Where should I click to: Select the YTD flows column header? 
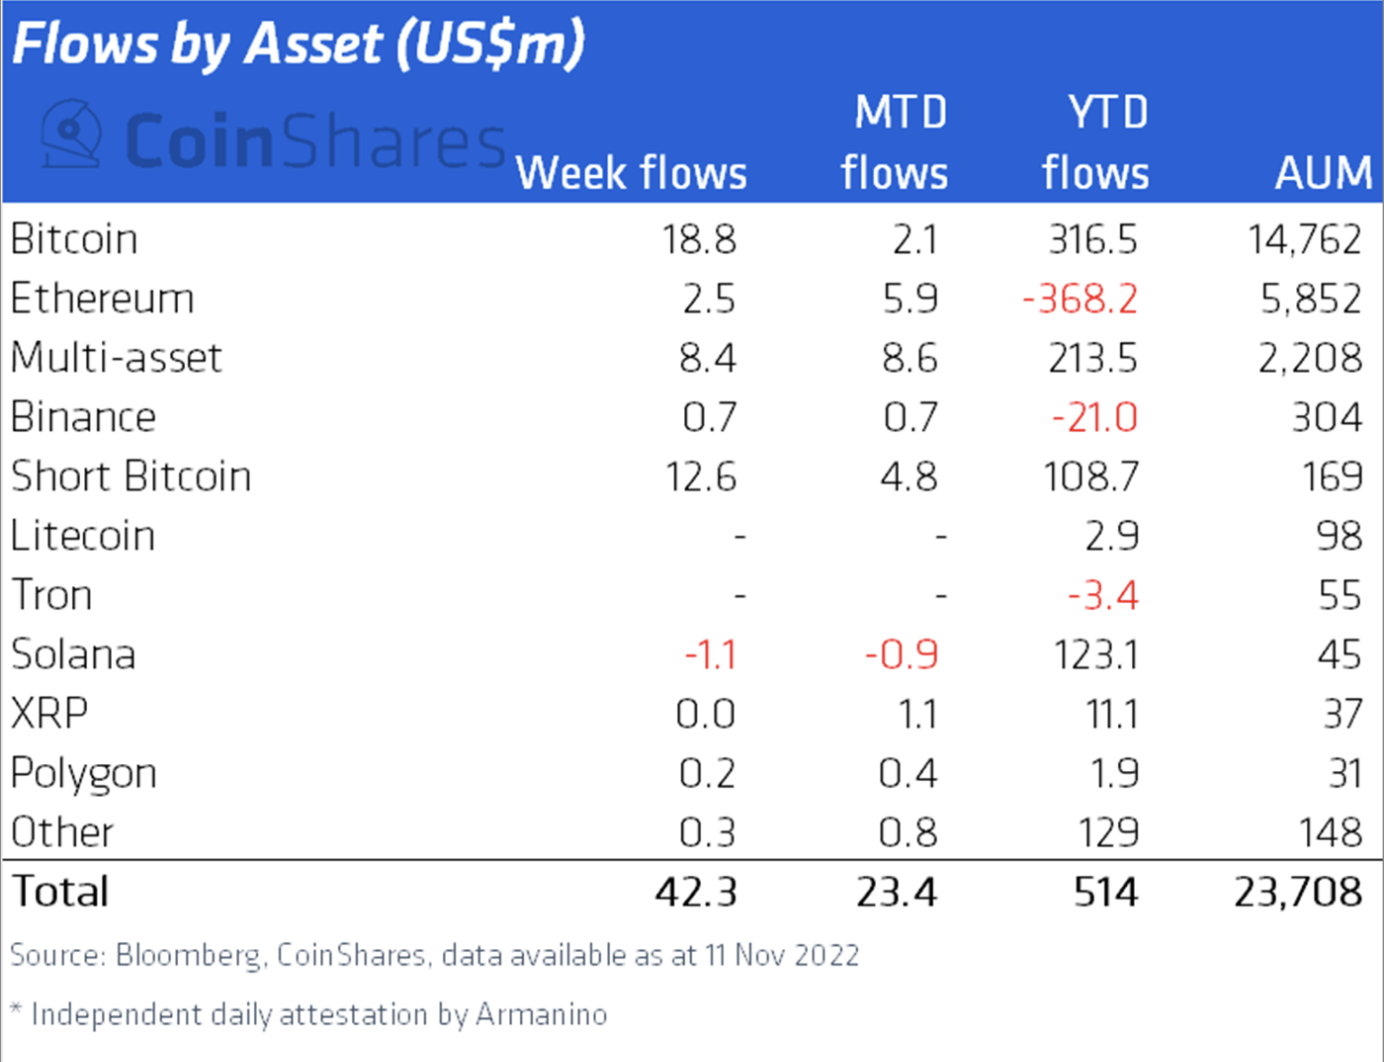pyautogui.click(x=1096, y=143)
